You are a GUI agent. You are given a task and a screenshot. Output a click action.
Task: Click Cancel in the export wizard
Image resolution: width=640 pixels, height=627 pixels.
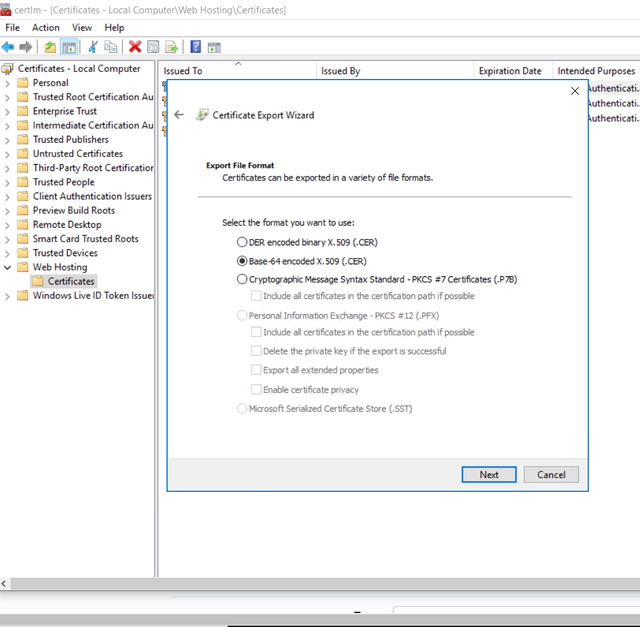(551, 474)
